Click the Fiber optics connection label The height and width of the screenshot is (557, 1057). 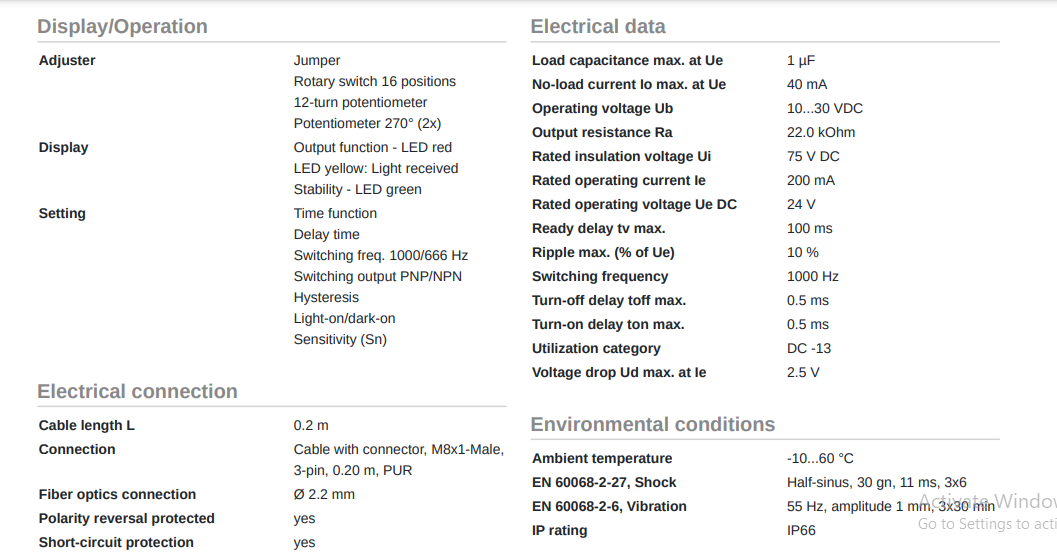117,494
